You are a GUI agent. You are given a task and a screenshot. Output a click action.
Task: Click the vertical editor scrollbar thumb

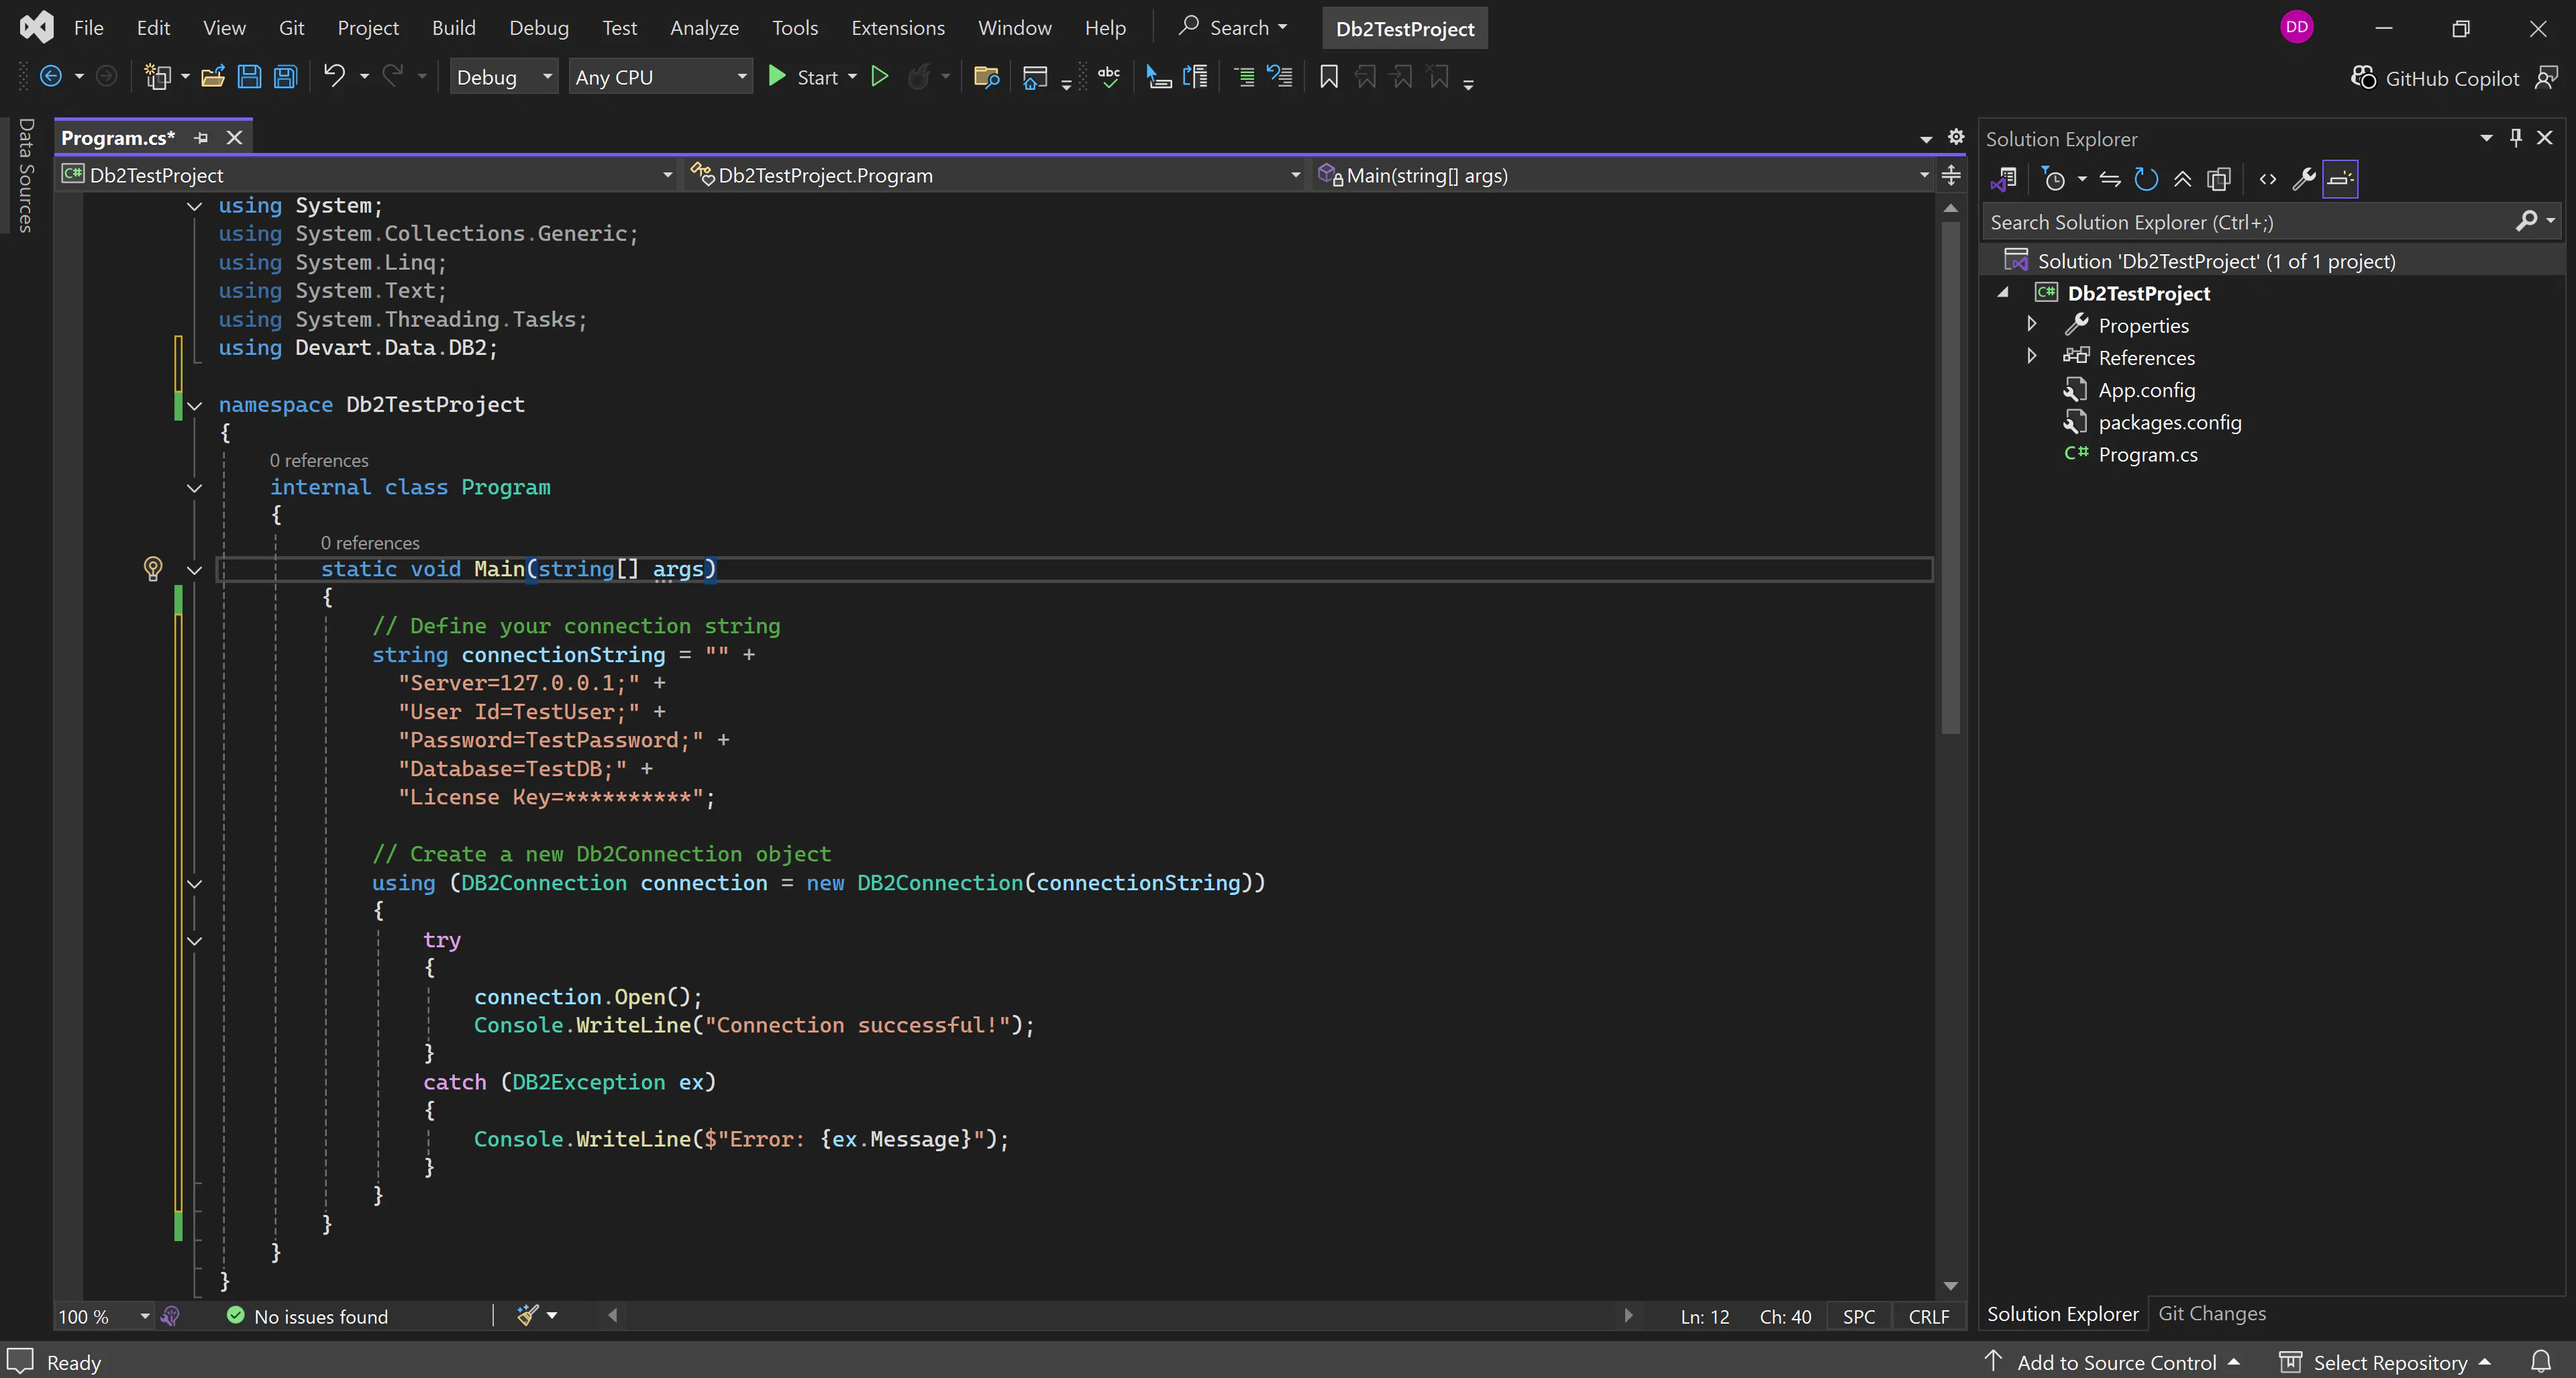(1950, 478)
